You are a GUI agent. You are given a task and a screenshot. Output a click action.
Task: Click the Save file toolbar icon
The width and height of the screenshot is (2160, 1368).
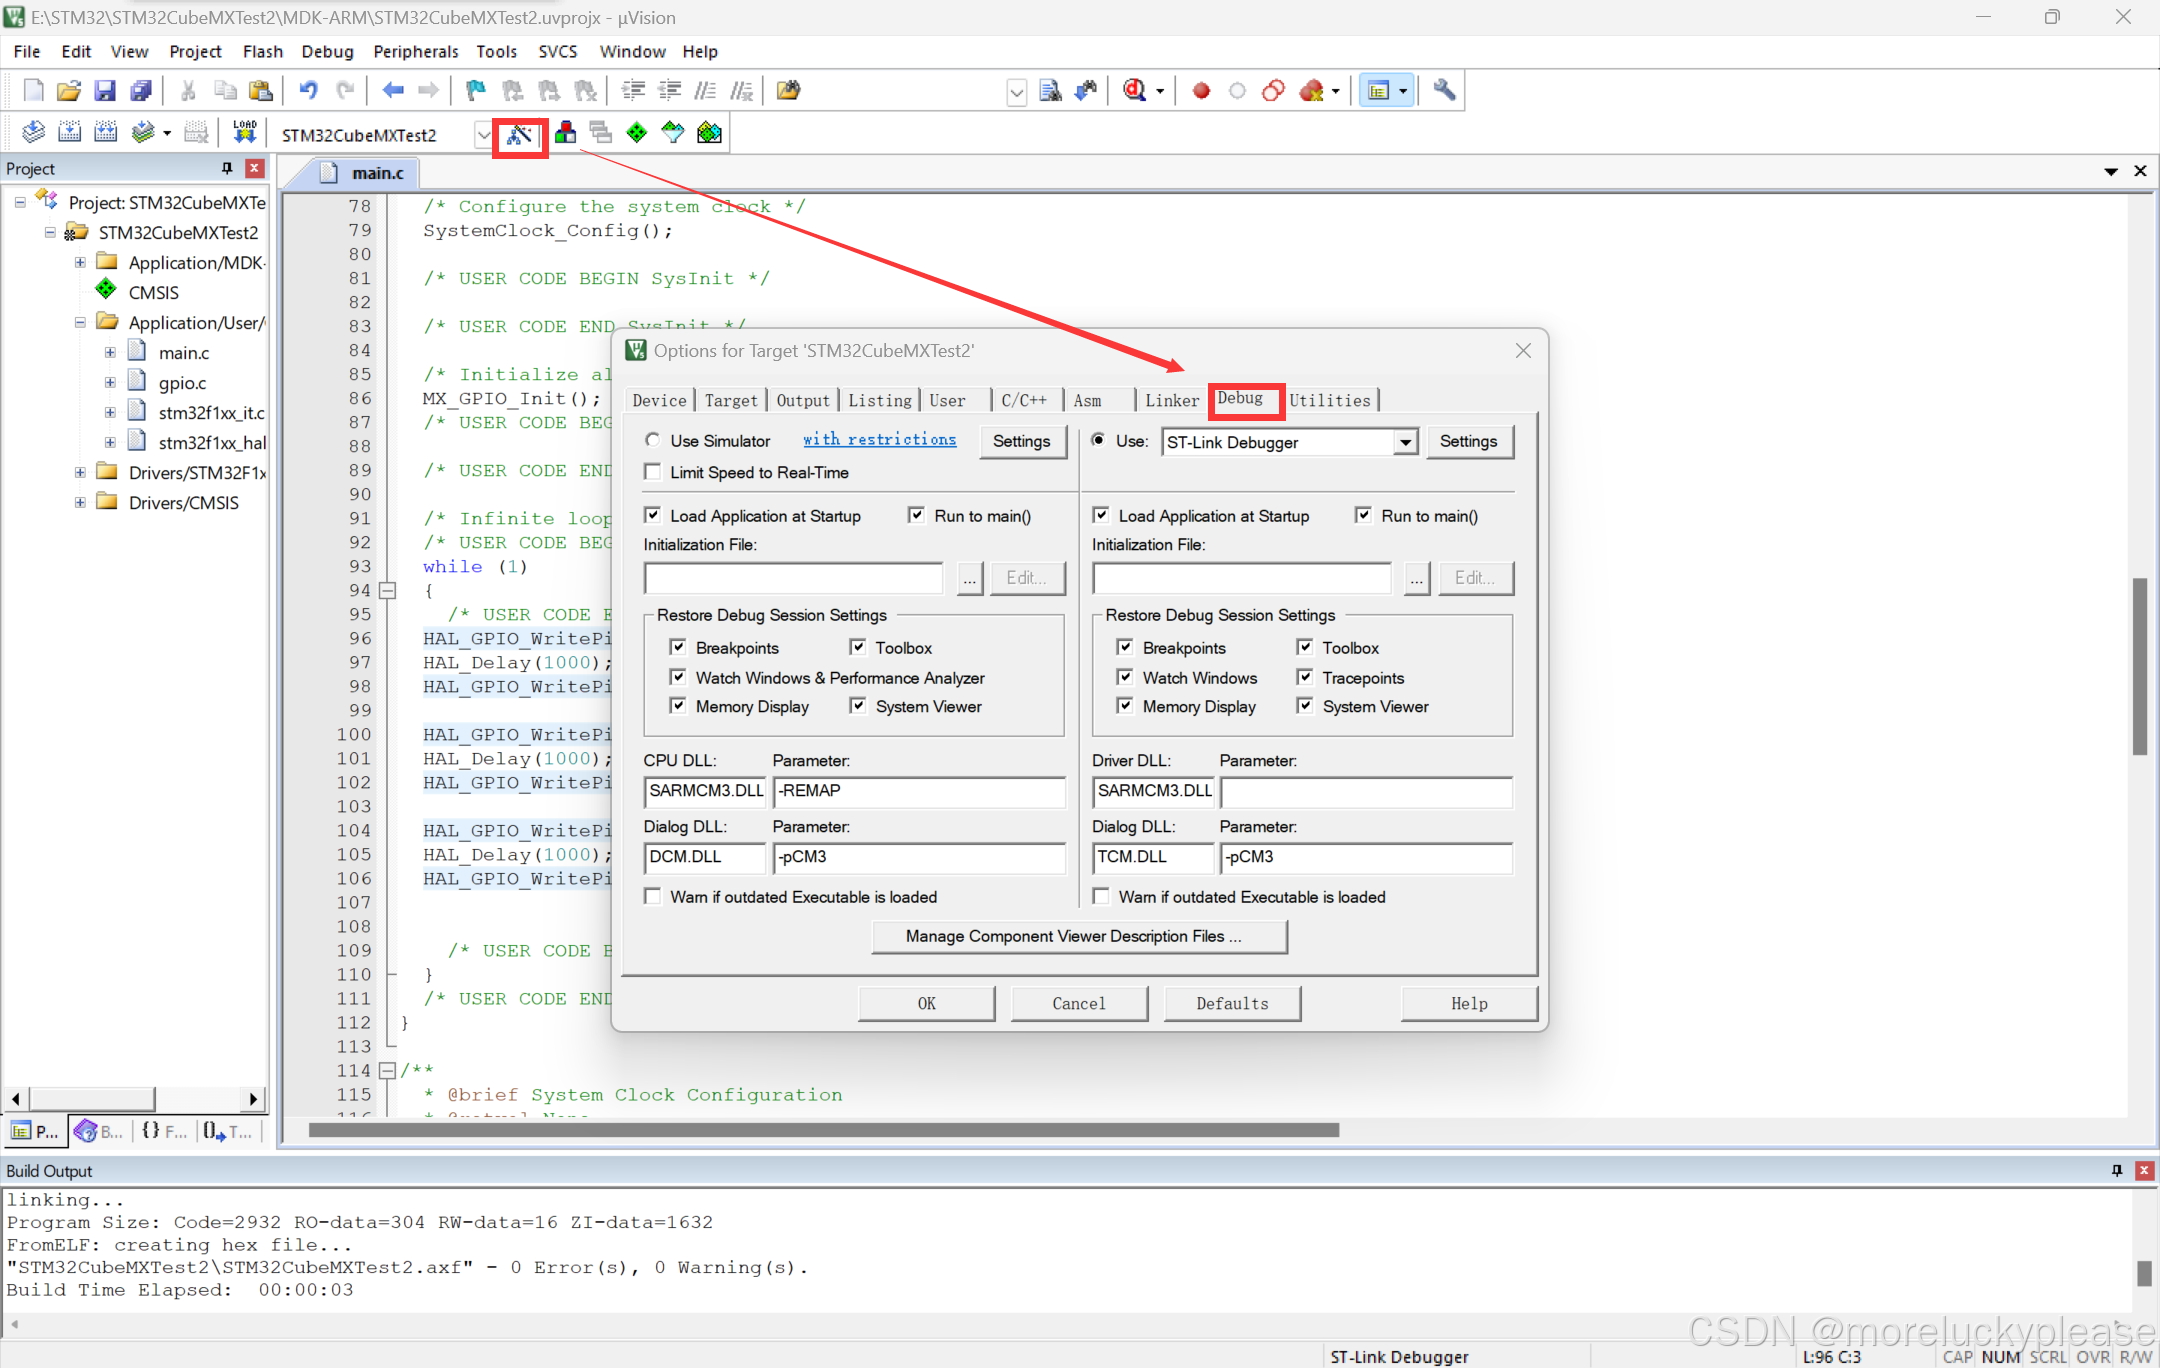[105, 91]
